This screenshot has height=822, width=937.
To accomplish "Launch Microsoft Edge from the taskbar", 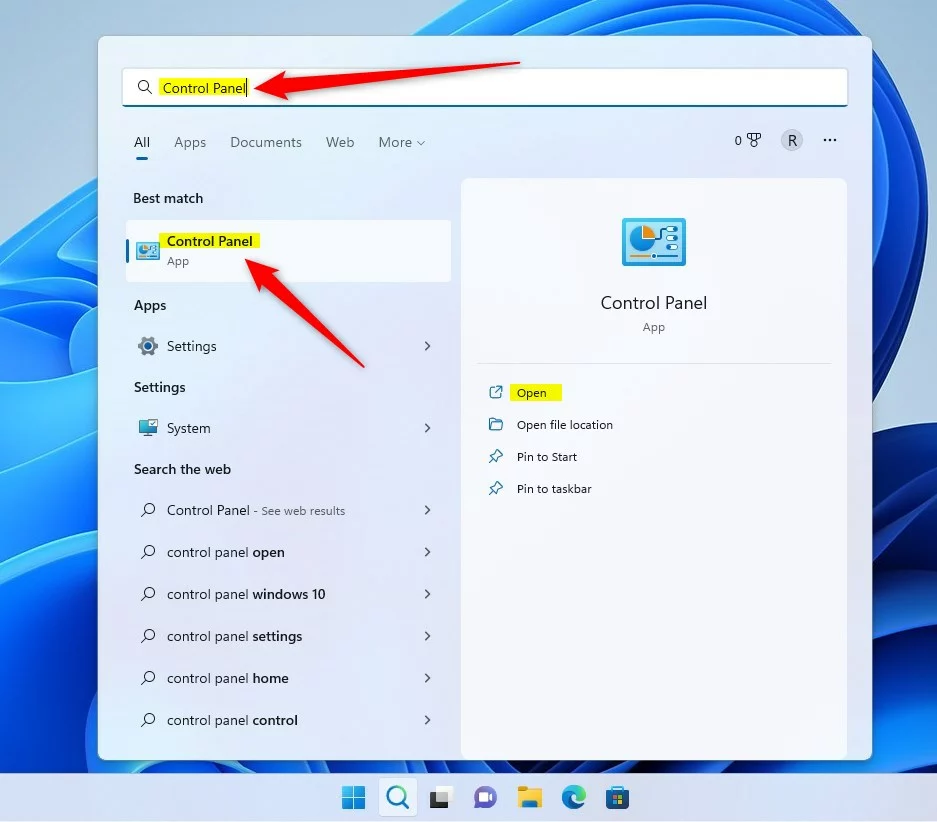I will click(574, 798).
